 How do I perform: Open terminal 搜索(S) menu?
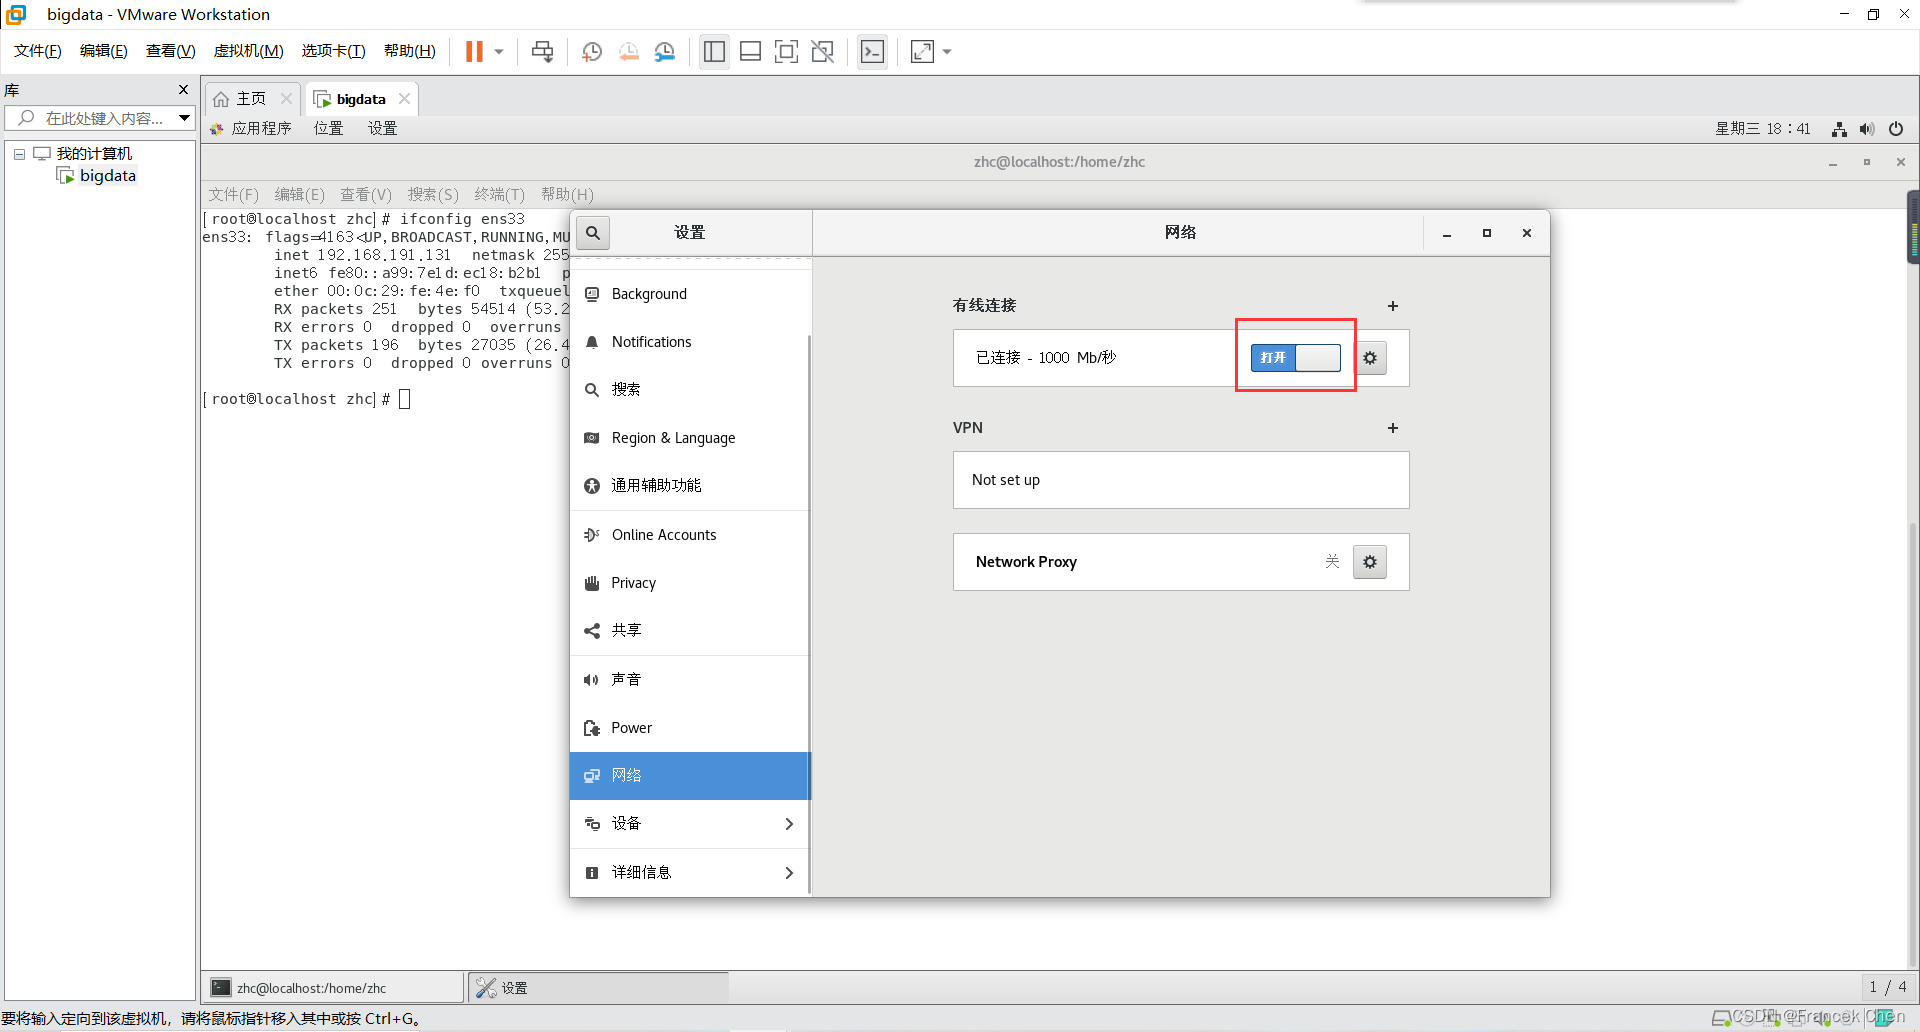[432, 194]
